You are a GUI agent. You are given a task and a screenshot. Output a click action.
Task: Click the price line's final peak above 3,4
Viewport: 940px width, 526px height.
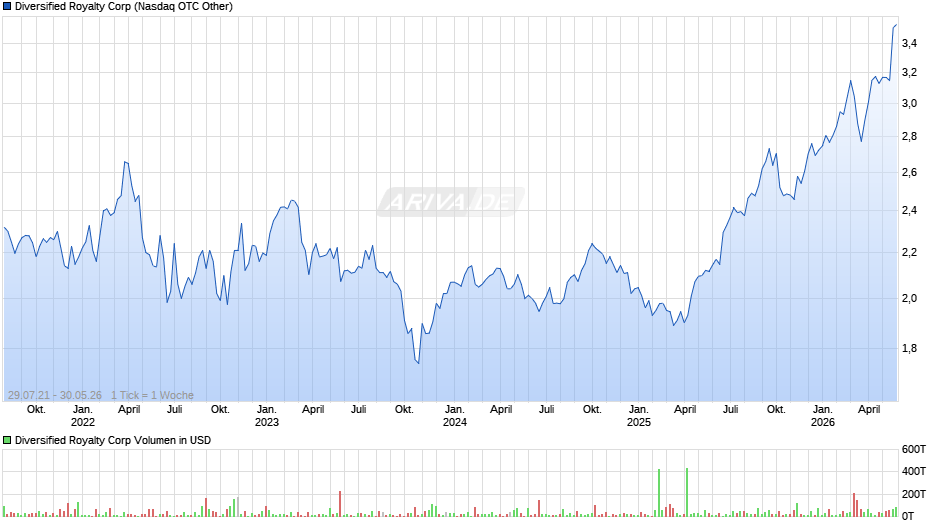tap(896, 25)
